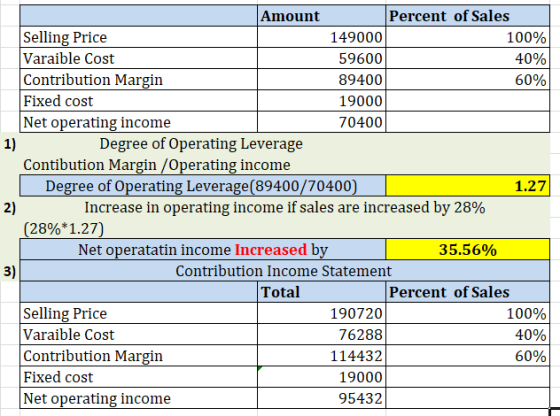Select the 60% cell in the 114432 row
This screenshot has height=416, width=560.
tap(468, 356)
